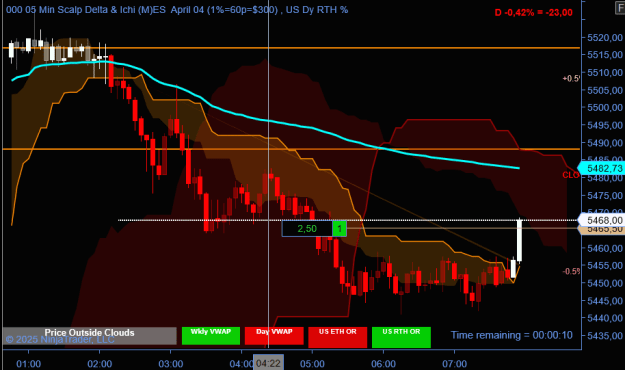Screen dimensions: 625x370
Task: Click the 01:00 time axis label
Action: click(28, 364)
